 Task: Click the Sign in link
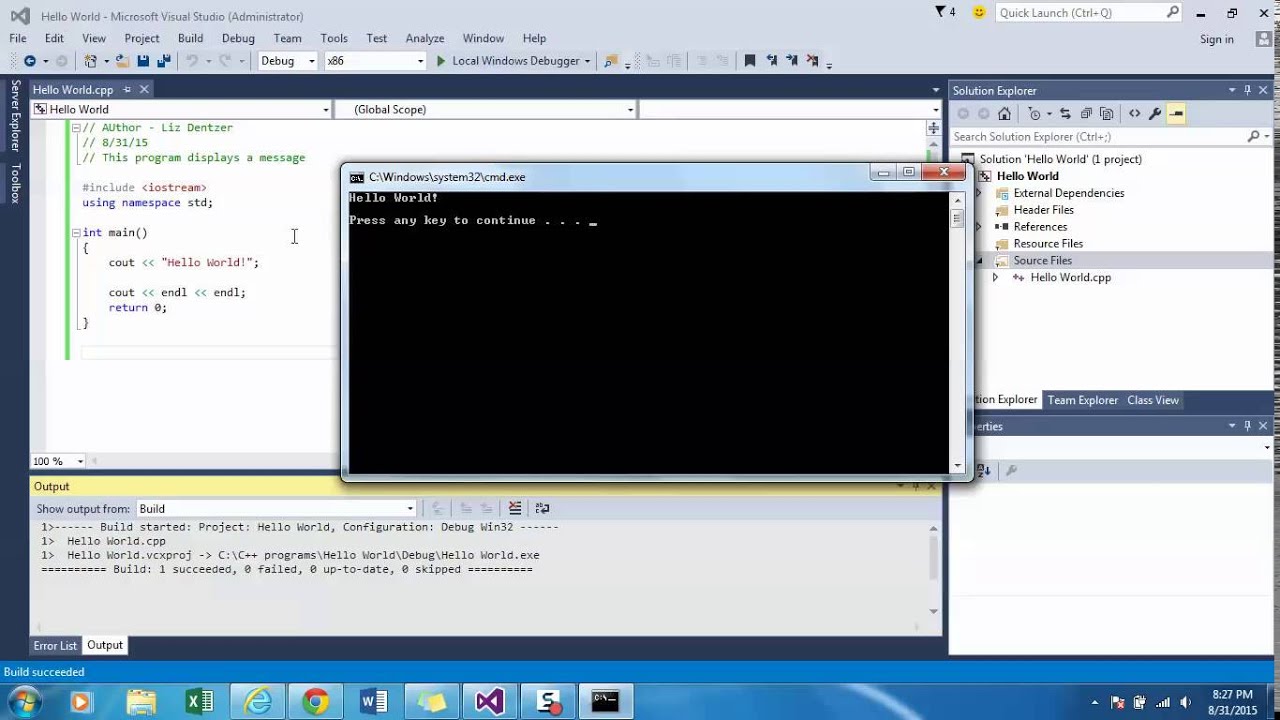(1217, 39)
